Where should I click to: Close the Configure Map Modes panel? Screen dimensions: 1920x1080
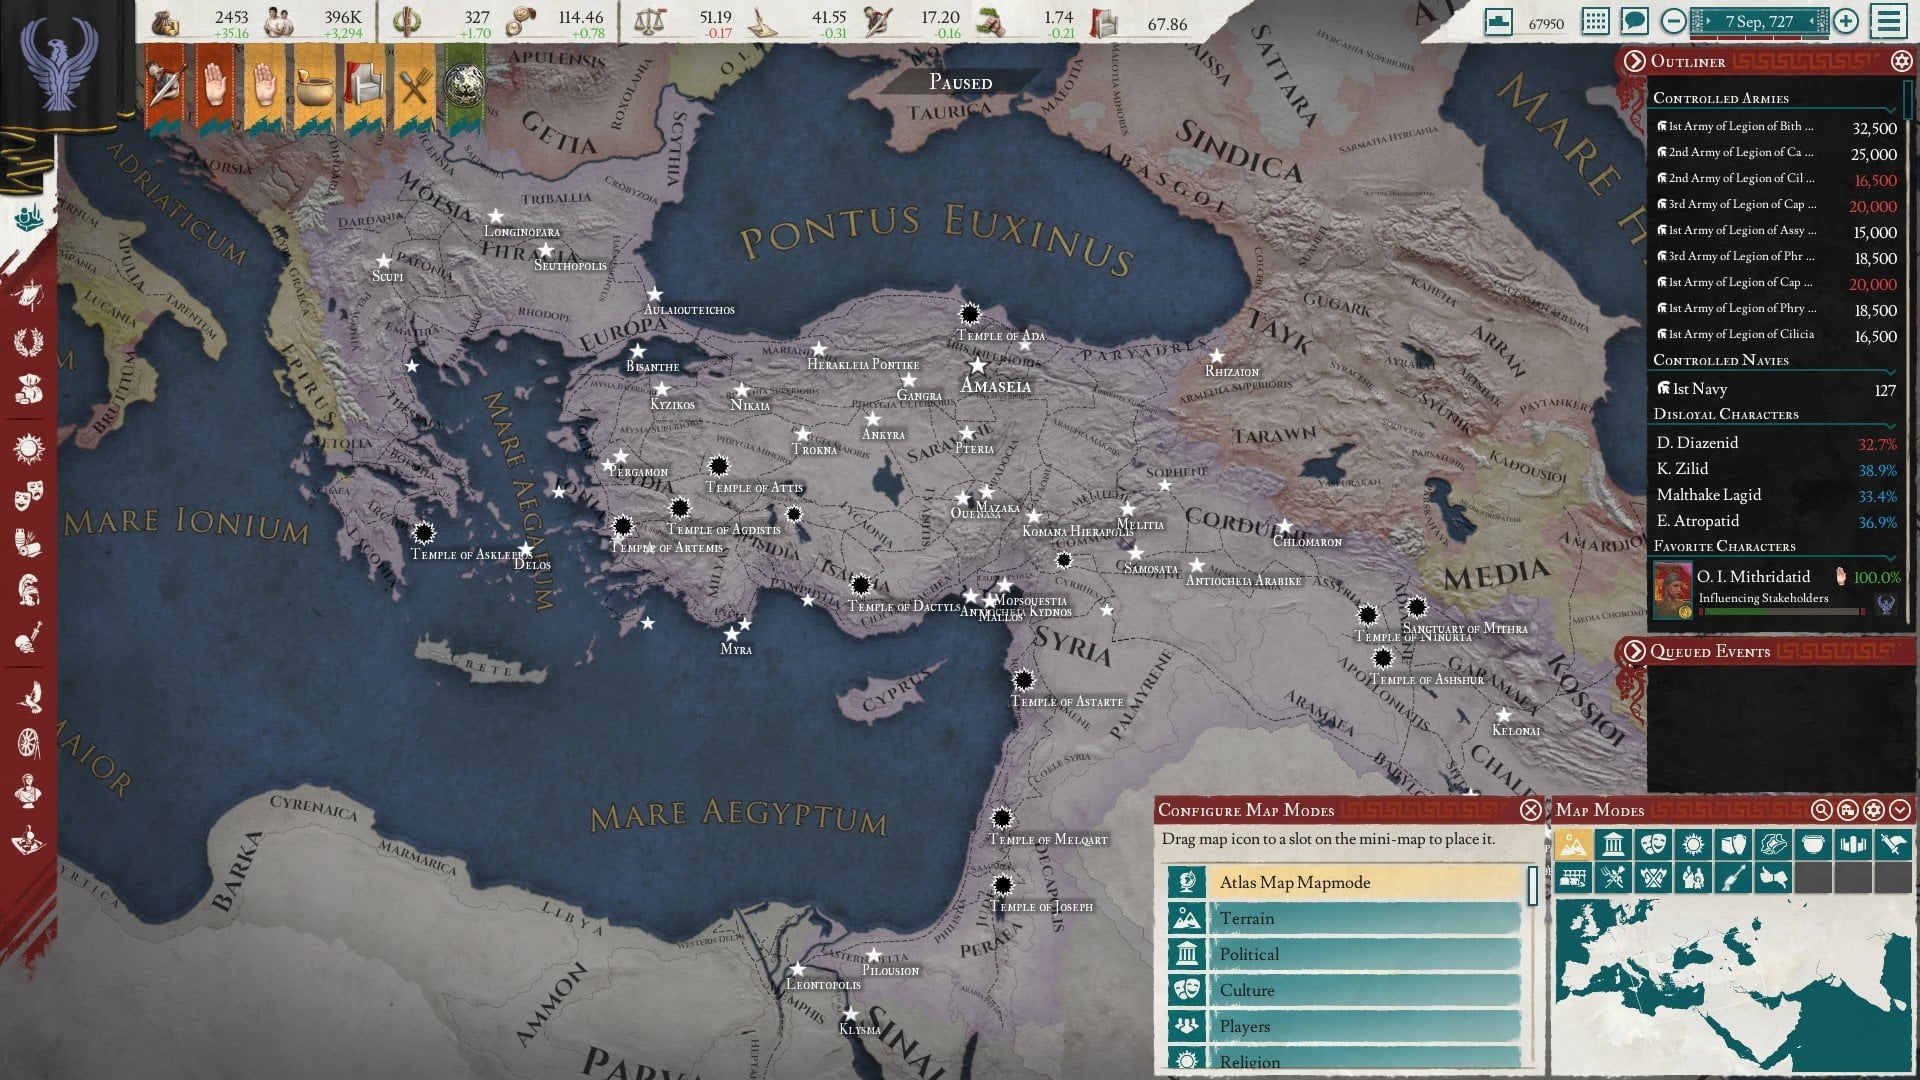tap(1530, 810)
